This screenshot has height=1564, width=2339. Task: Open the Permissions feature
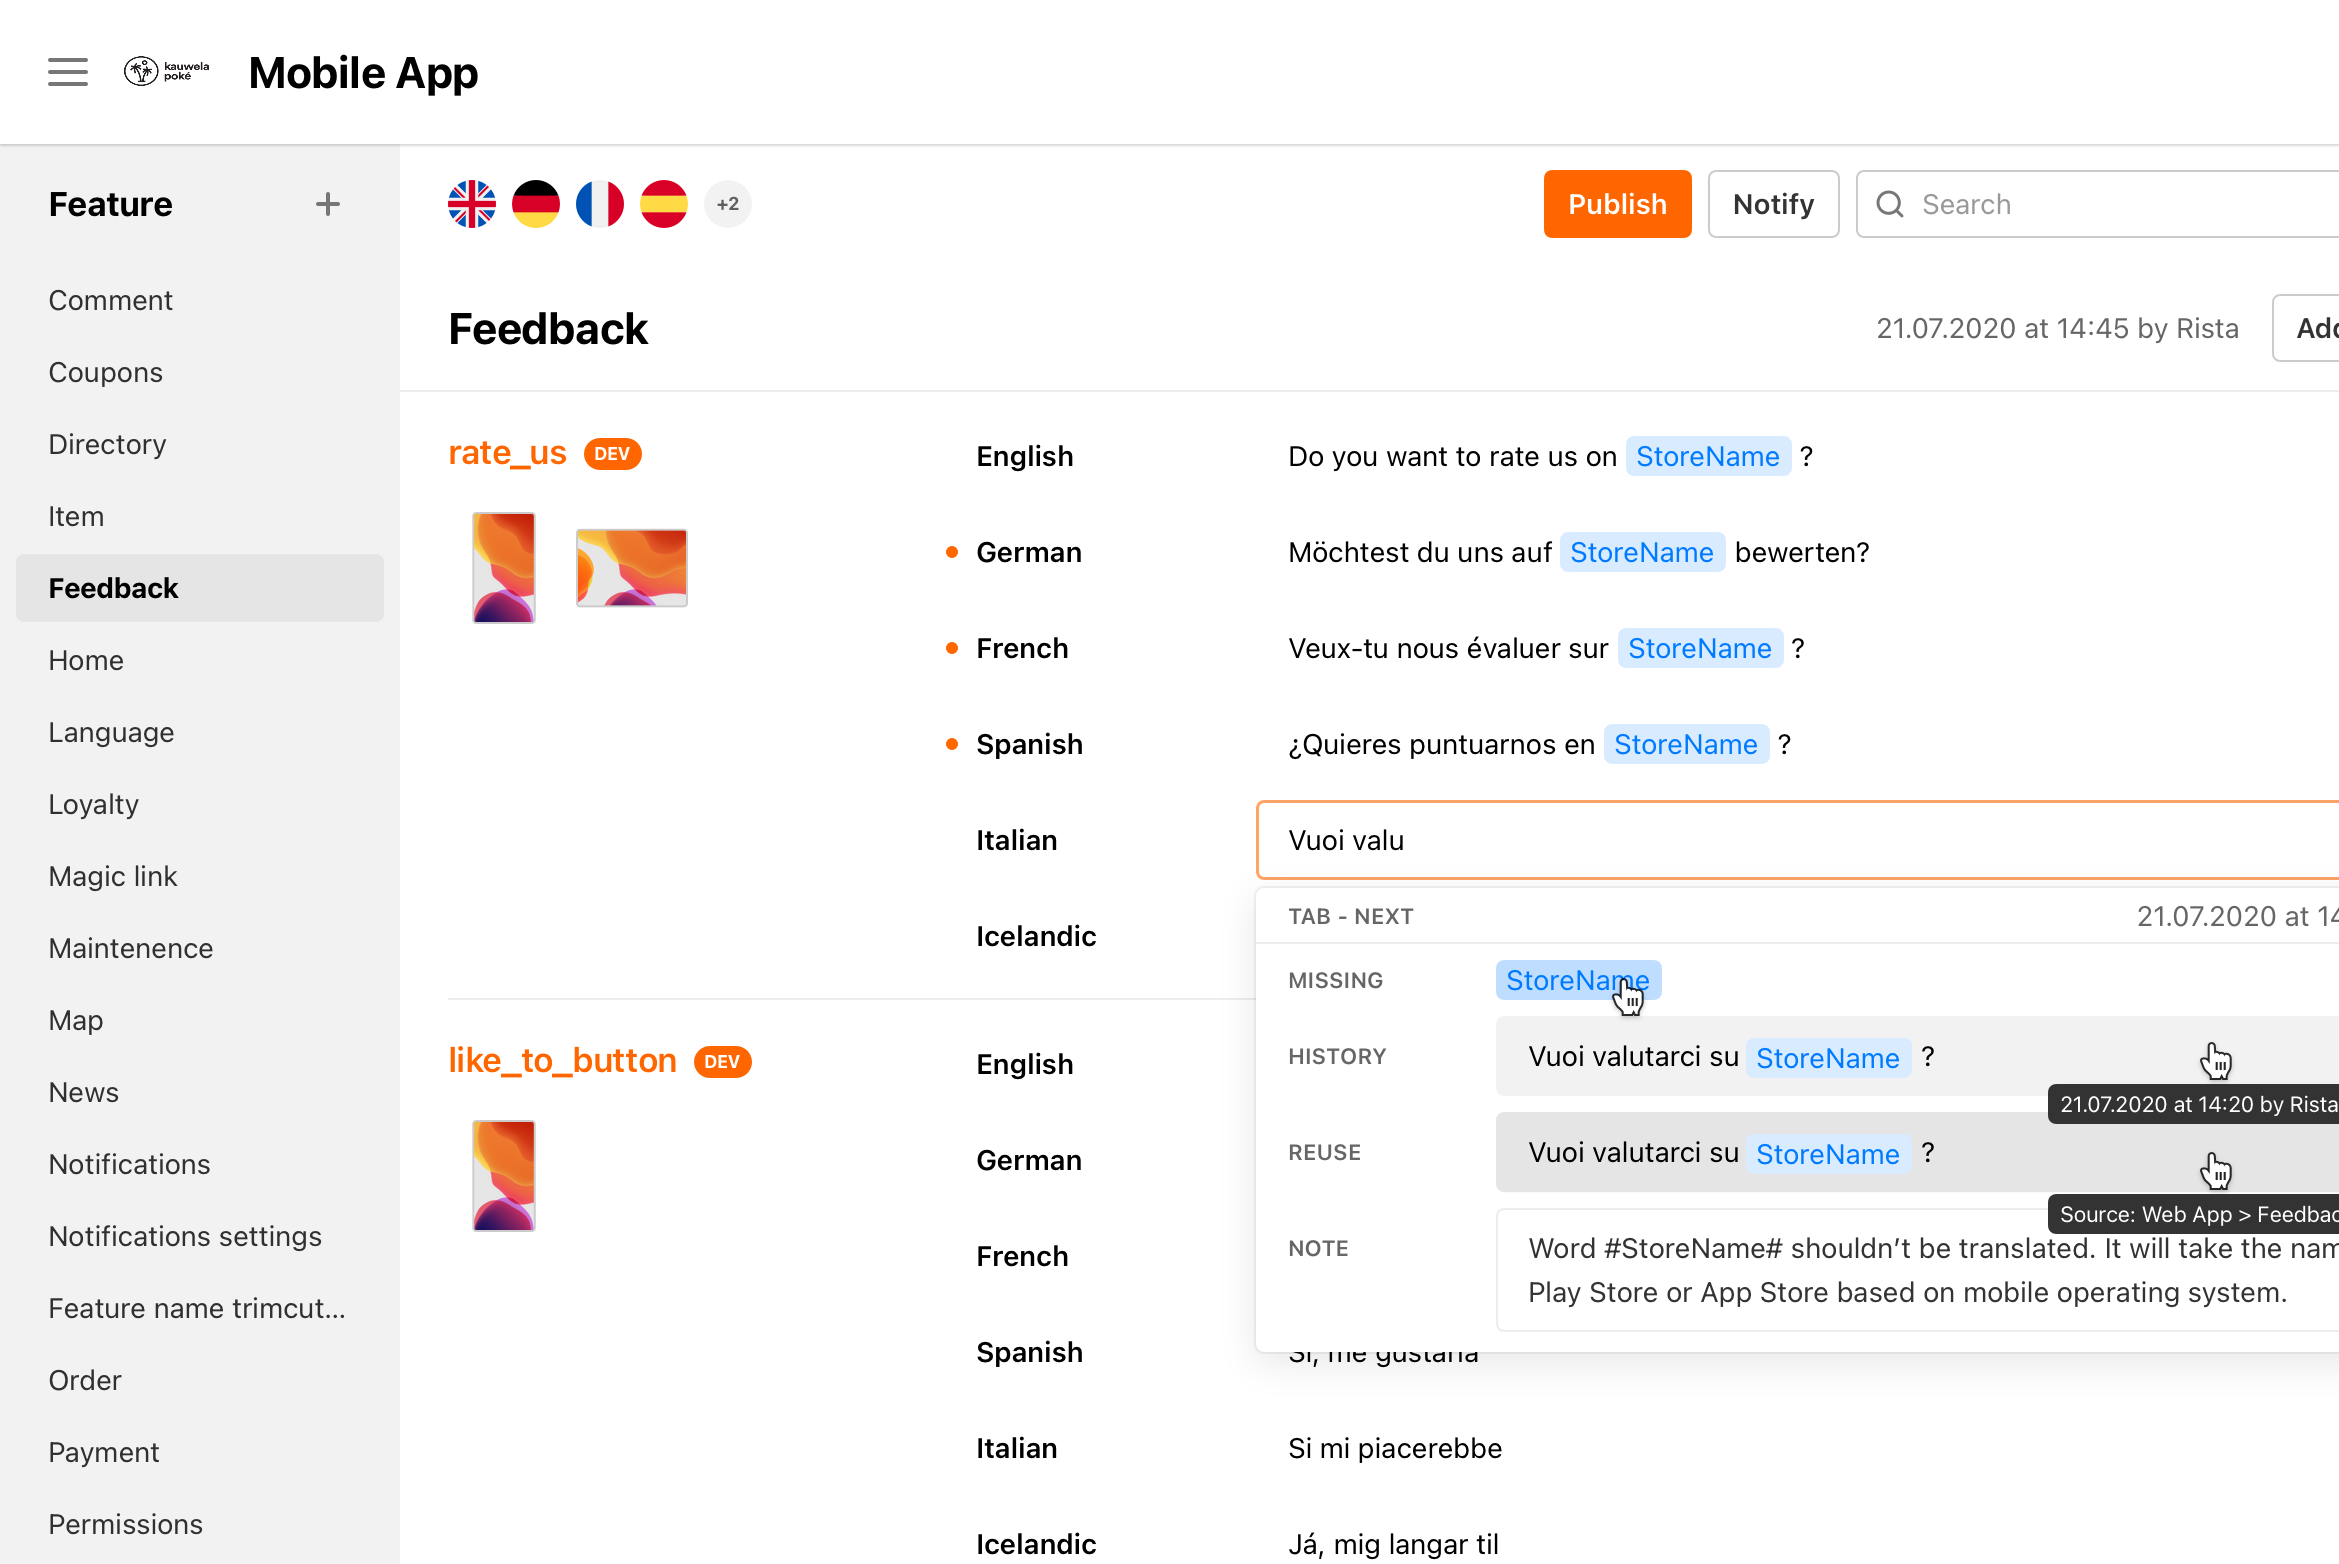(125, 1524)
